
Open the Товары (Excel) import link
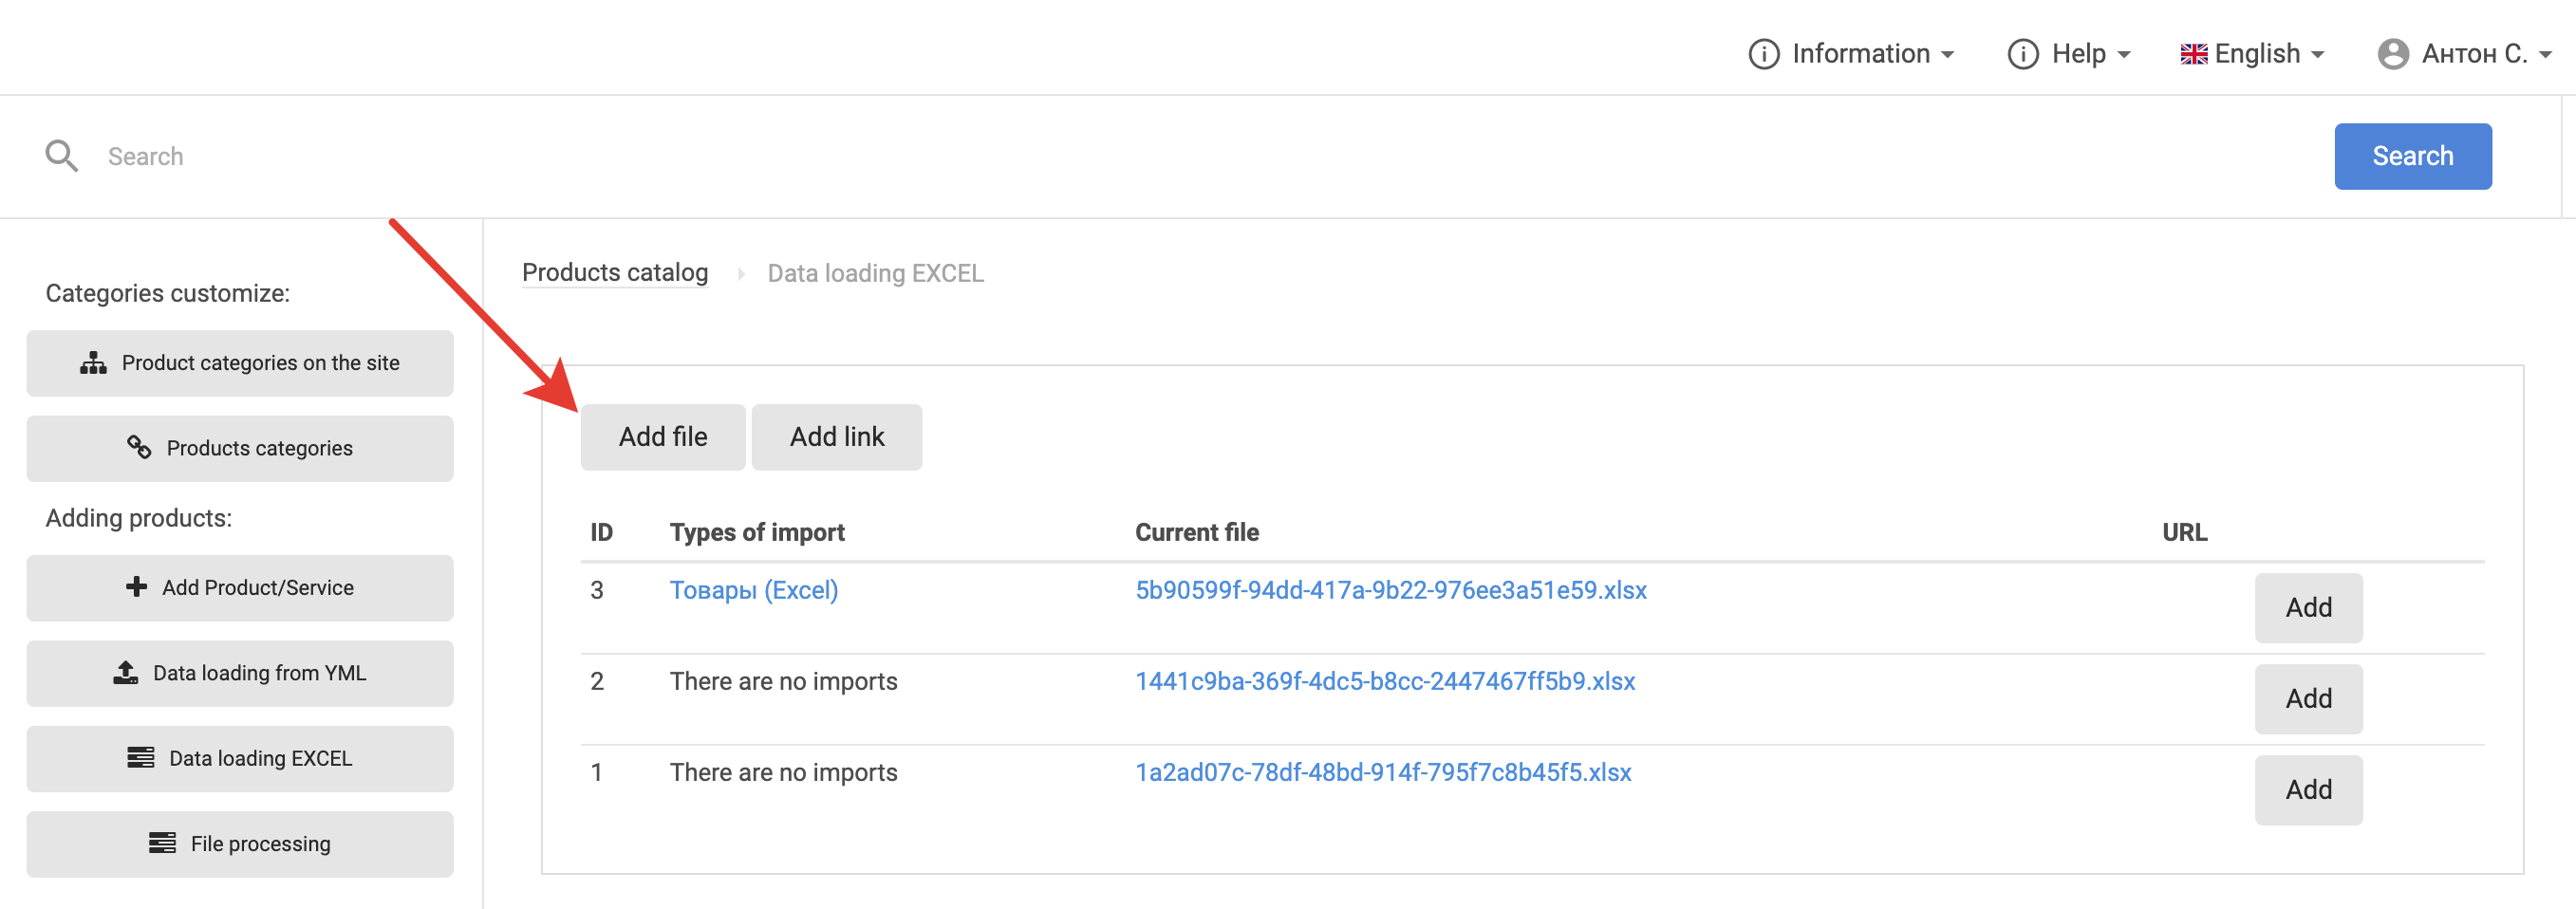(x=753, y=590)
